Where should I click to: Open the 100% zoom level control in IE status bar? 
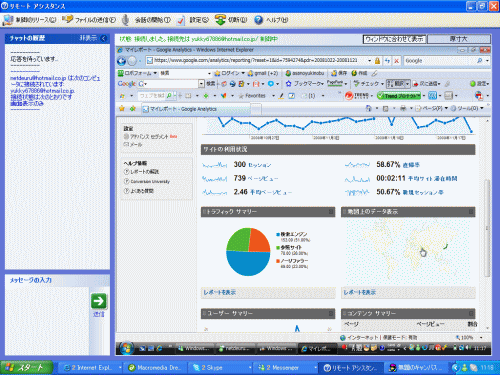tap(469, 338)
